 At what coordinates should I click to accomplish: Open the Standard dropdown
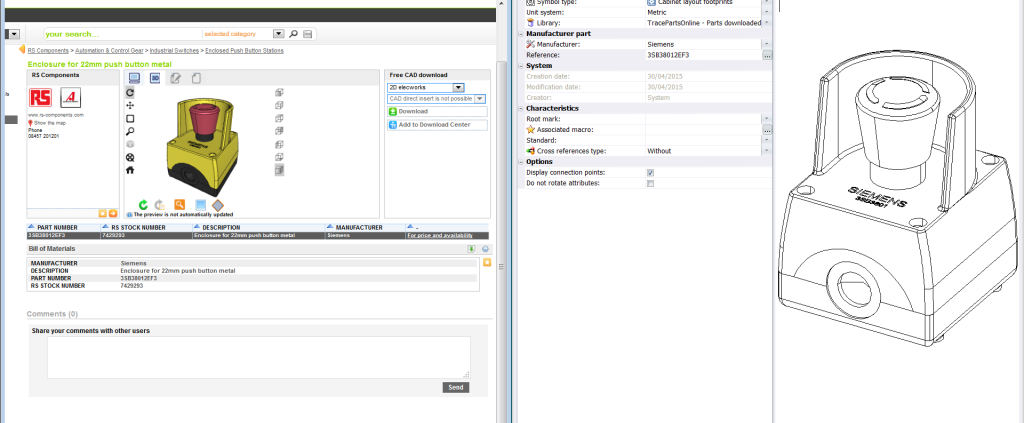click(767, 140)
